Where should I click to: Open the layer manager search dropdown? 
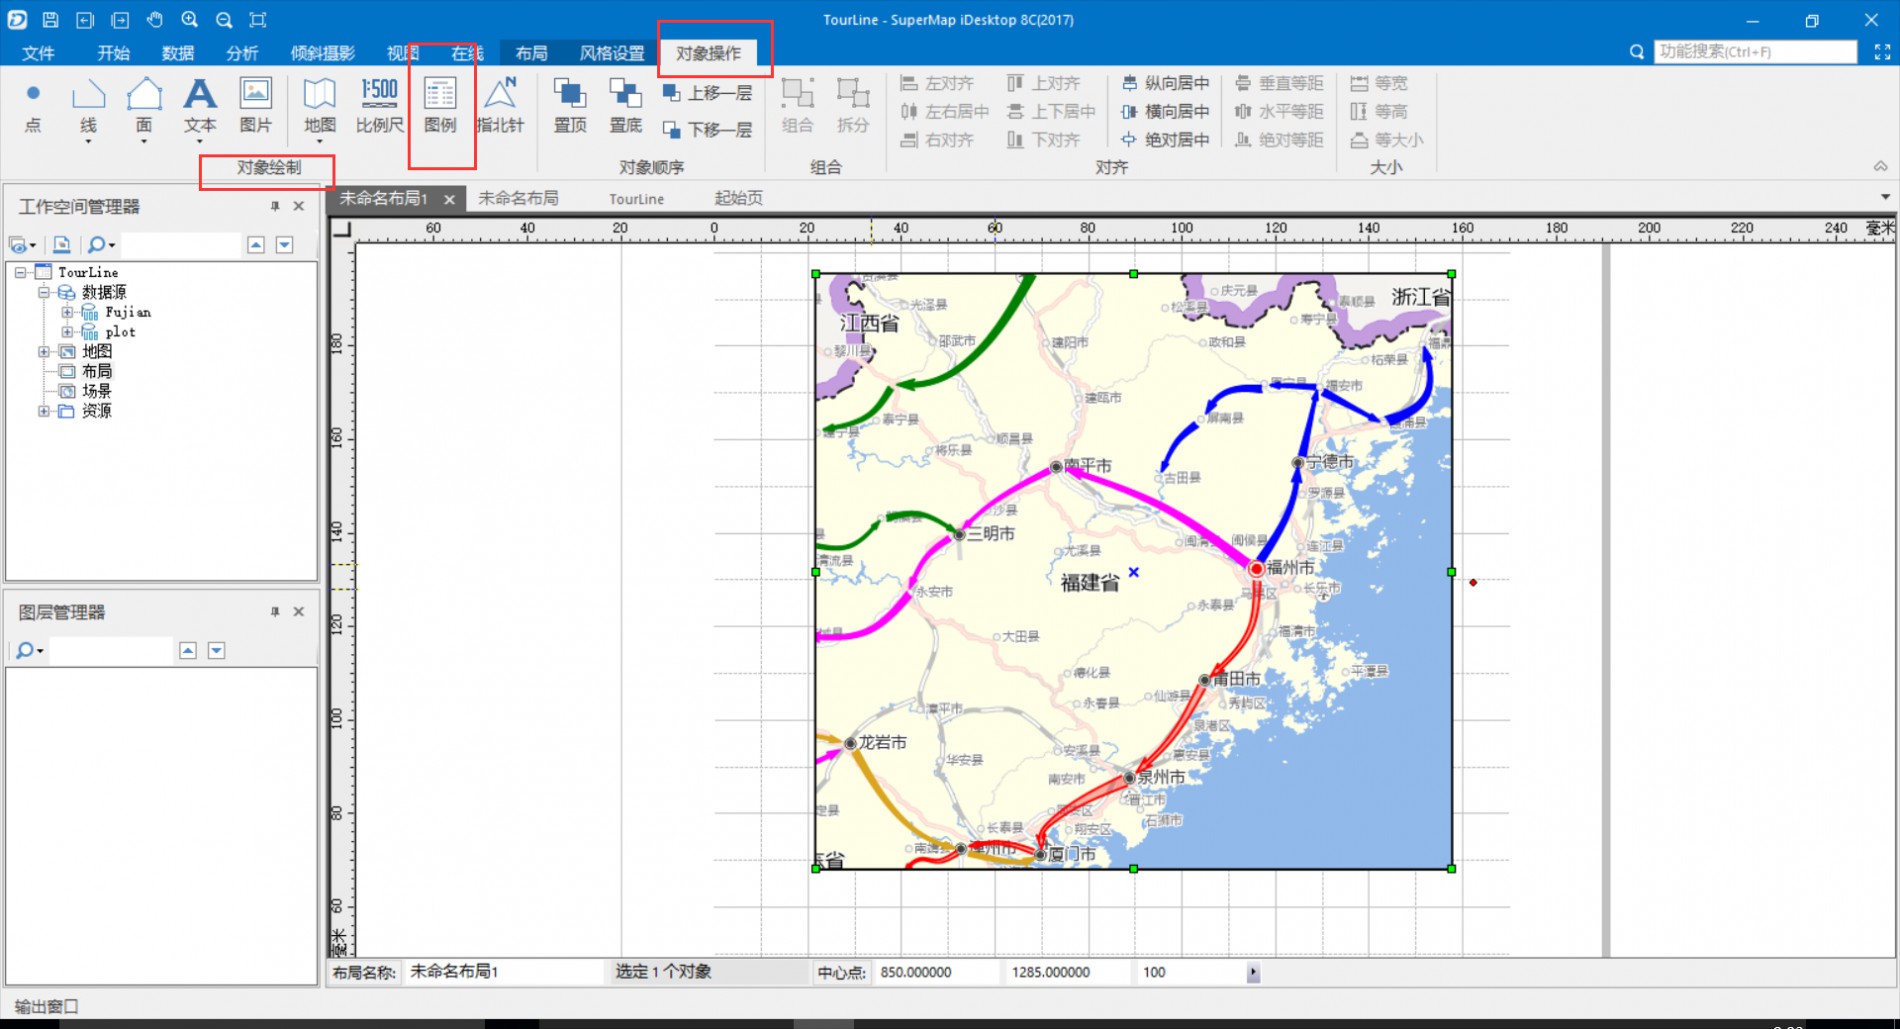pos(41,651)
